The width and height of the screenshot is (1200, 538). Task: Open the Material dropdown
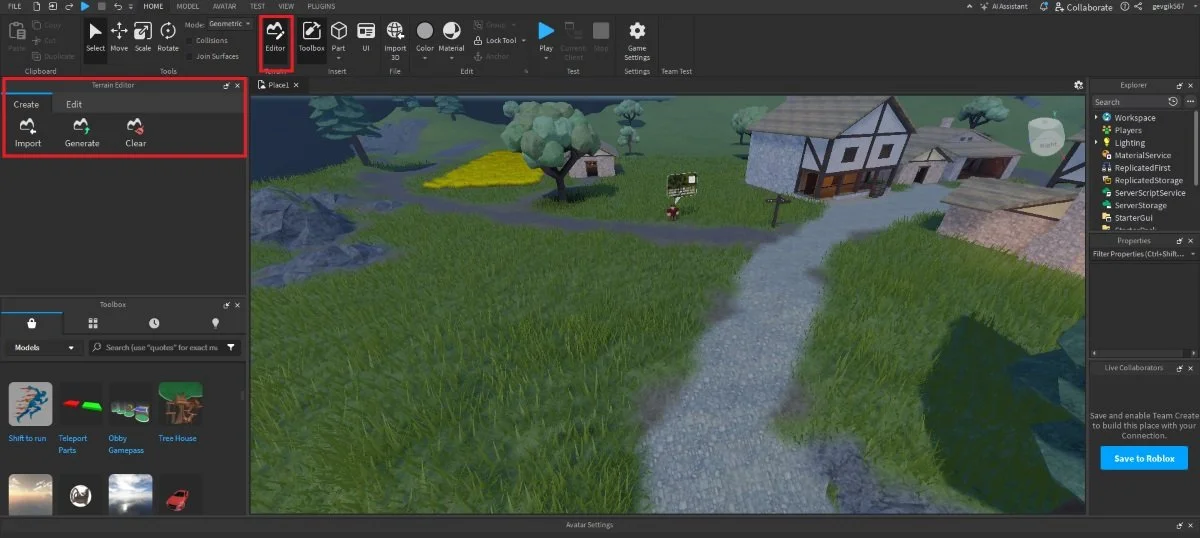[x=452, y=58]
